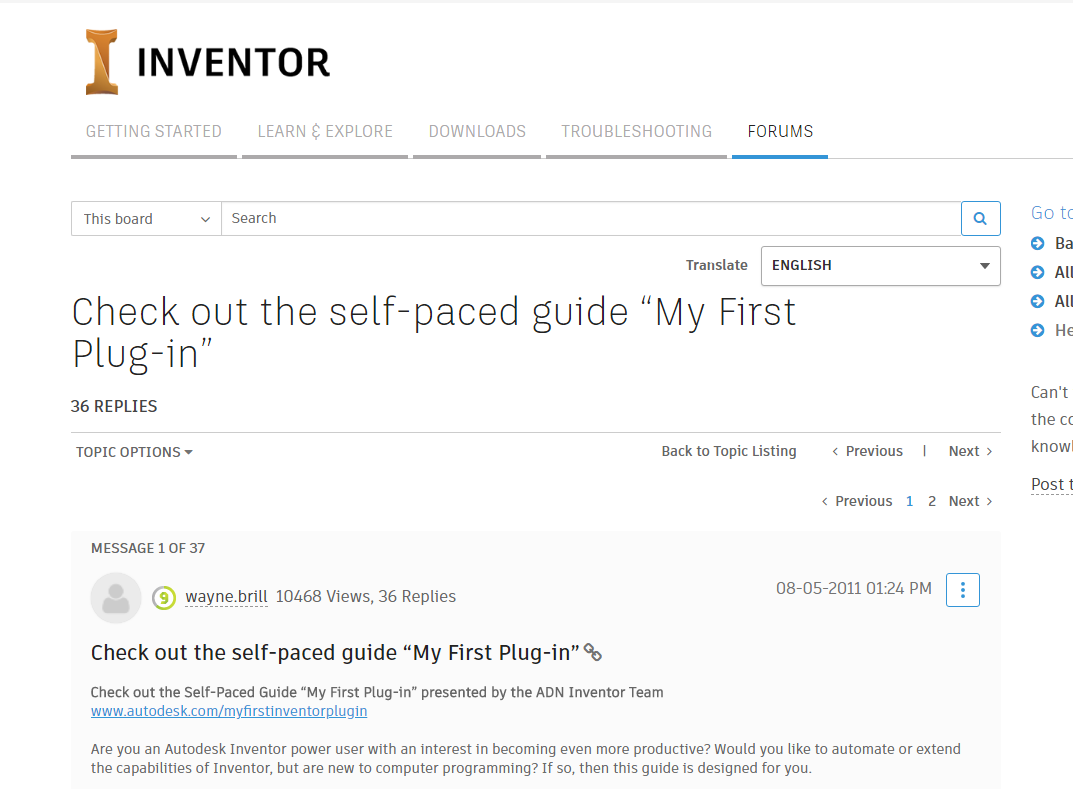Open the This board search scope dropdown
The image size is (1073, 789).
[145, 218]
